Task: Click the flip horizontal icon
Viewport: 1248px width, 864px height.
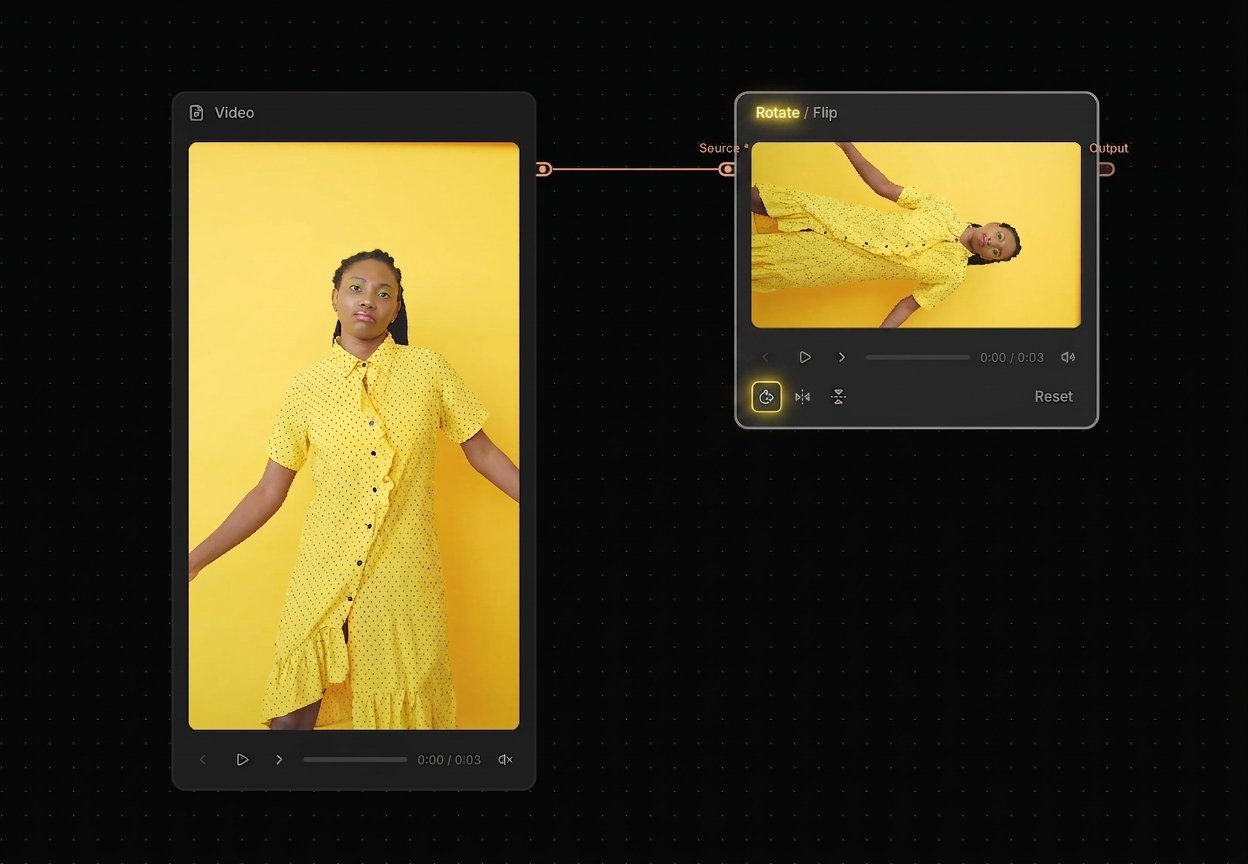Action: coord(802,397)
